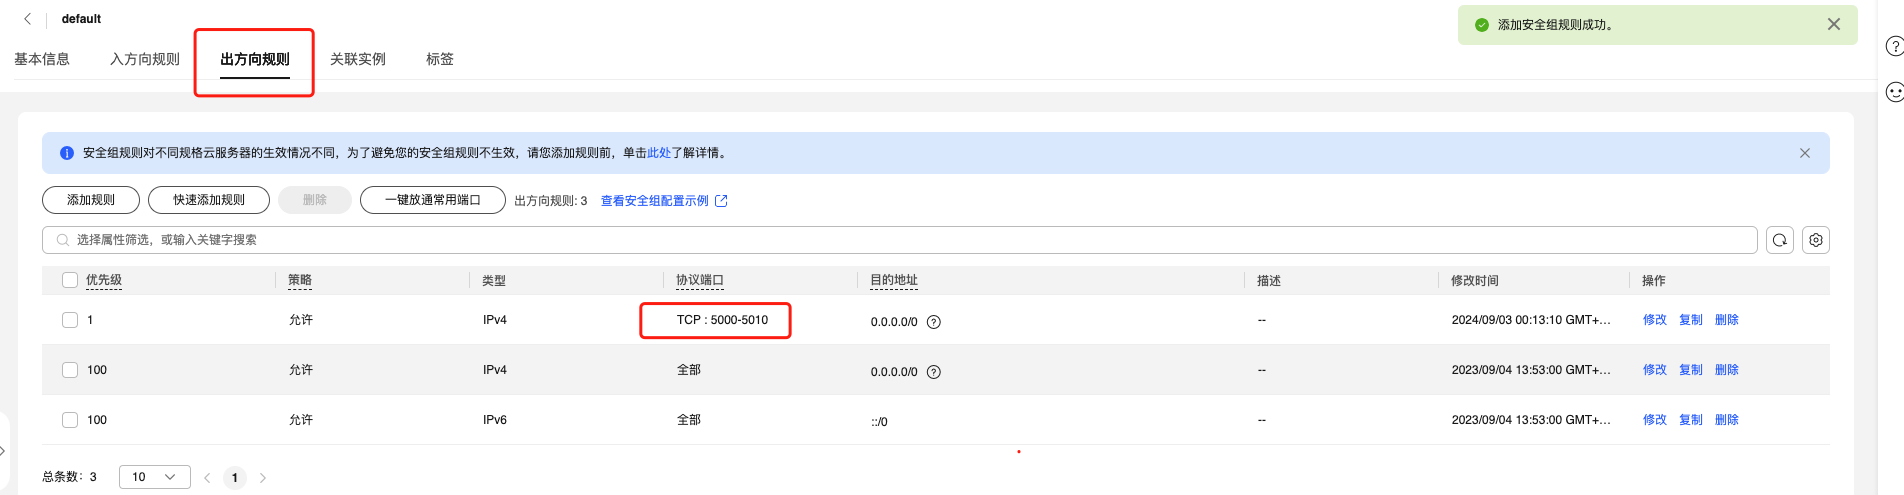This screenshot has height=495, width=1904.
Task: Open the 关联实例 tab
Action: coord(358,59)
